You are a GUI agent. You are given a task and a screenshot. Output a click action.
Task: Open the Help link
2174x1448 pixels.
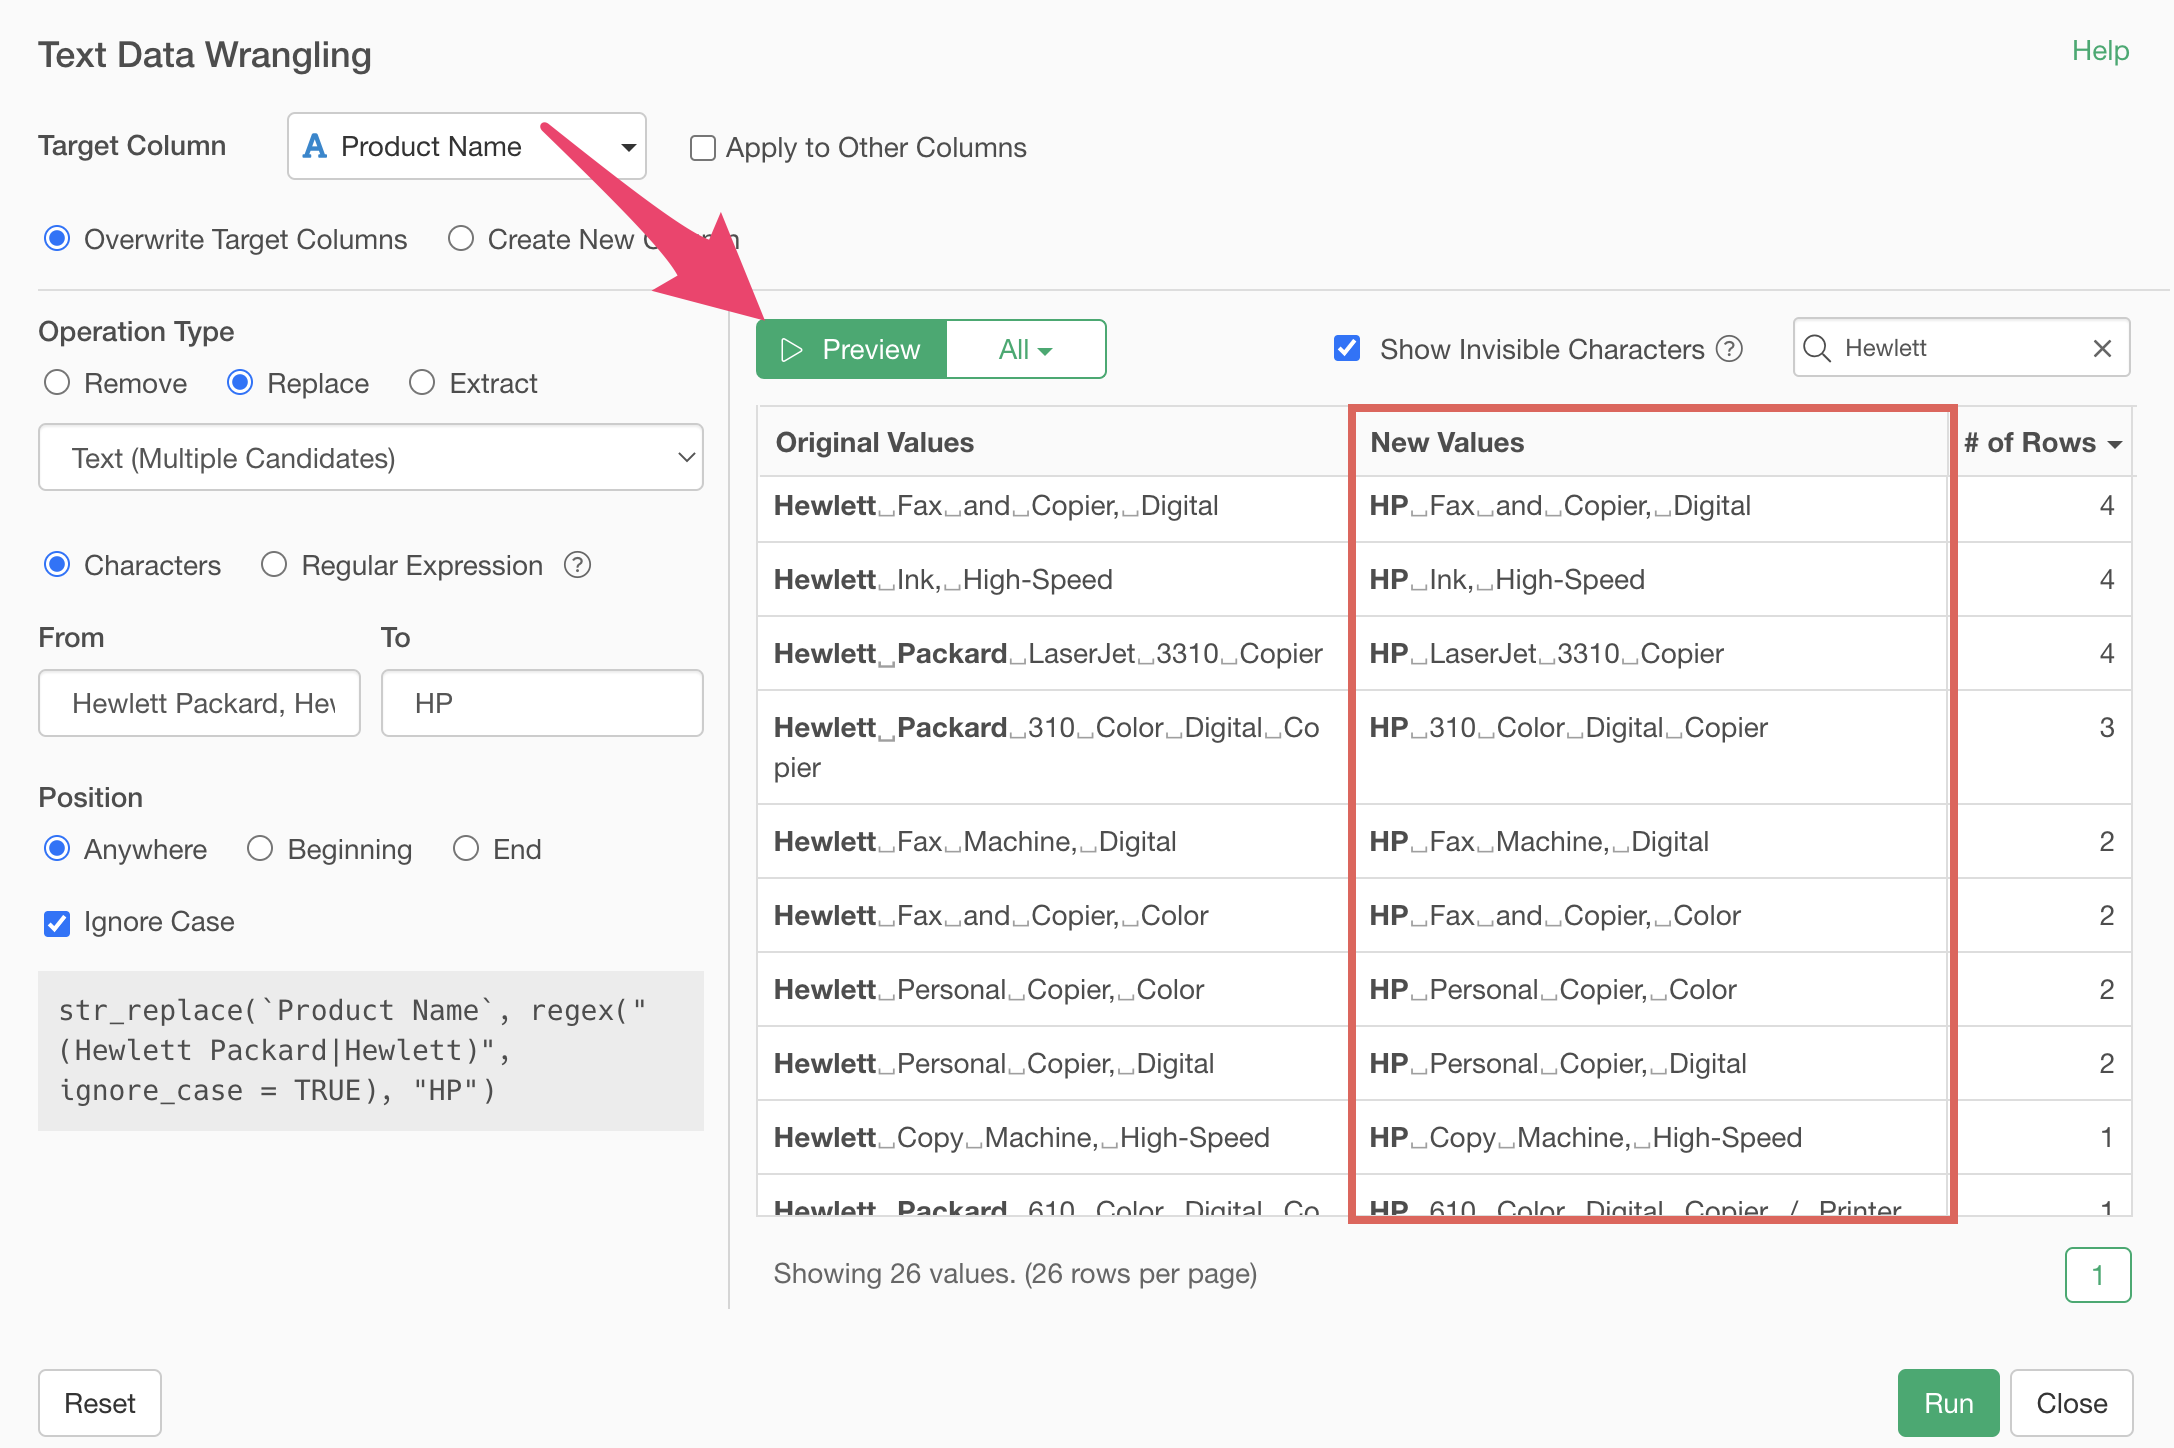(2100, 51)
